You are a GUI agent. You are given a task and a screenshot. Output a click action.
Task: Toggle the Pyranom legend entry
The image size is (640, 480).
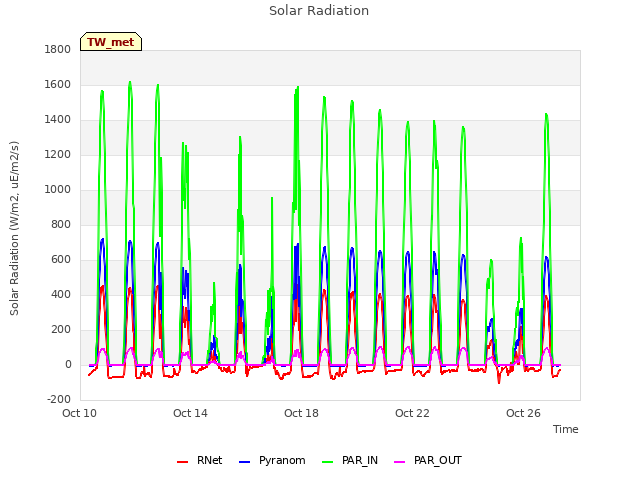point(272,460)
